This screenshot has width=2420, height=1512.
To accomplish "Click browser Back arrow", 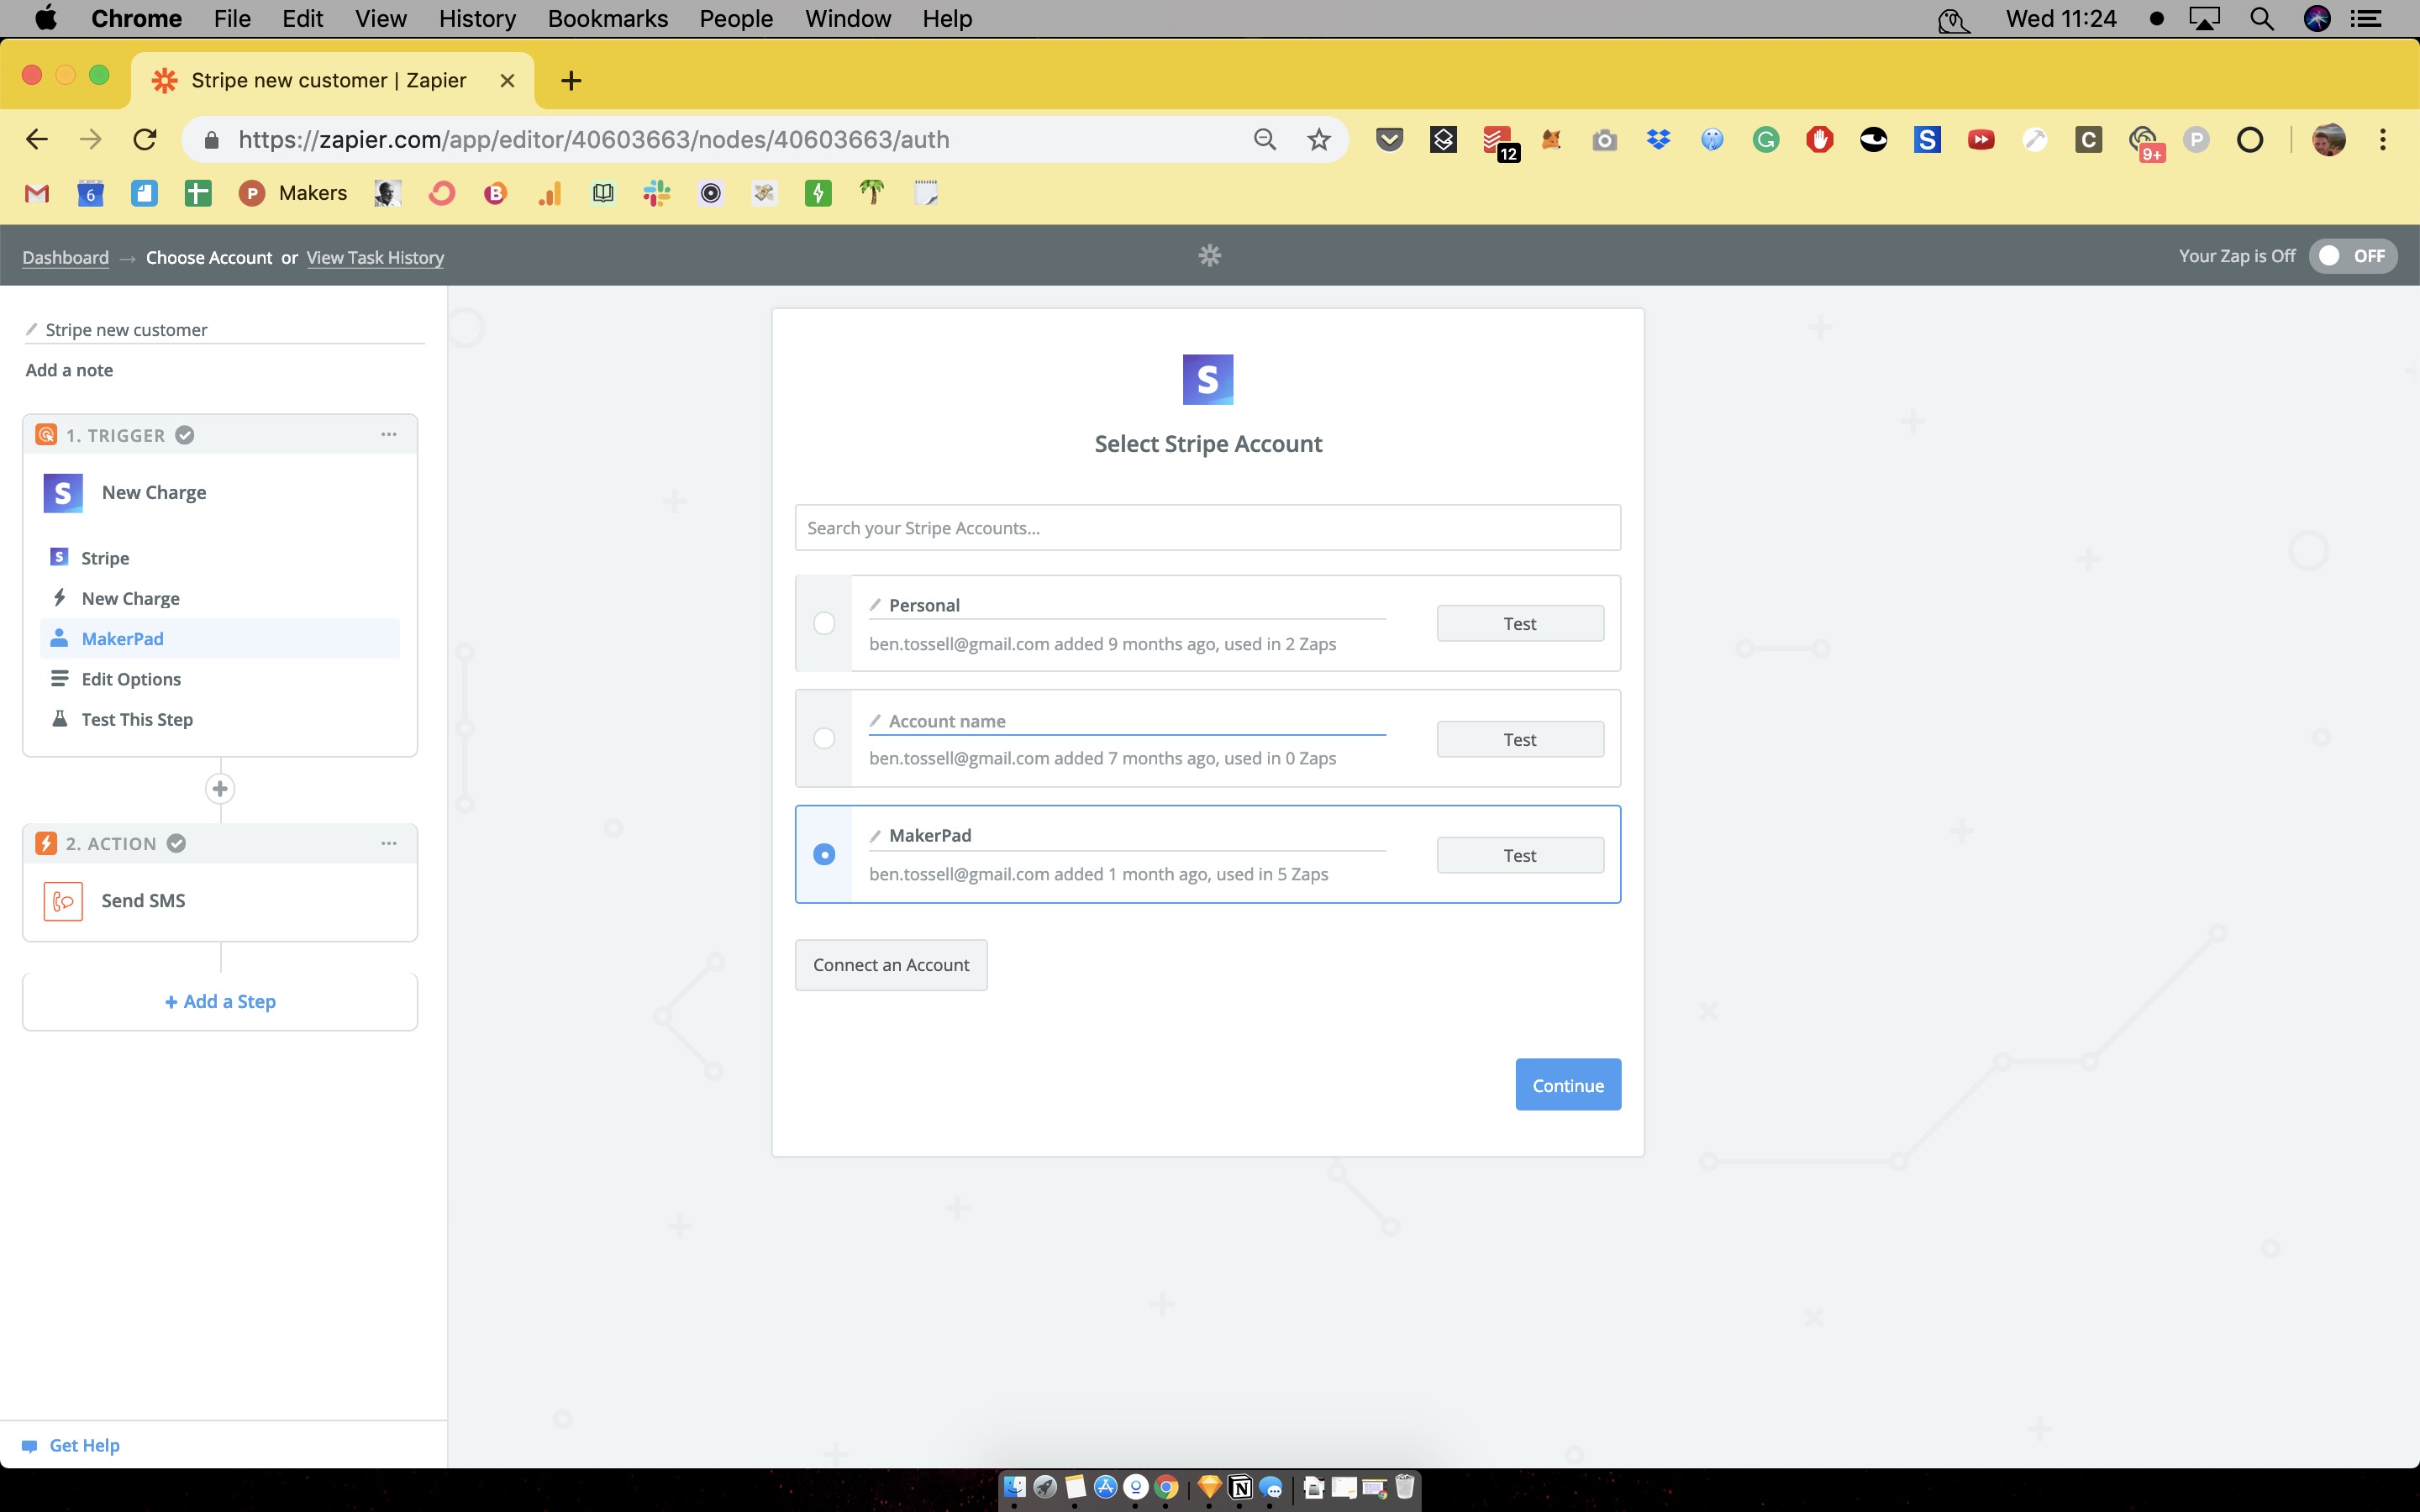I will (37, 139).
